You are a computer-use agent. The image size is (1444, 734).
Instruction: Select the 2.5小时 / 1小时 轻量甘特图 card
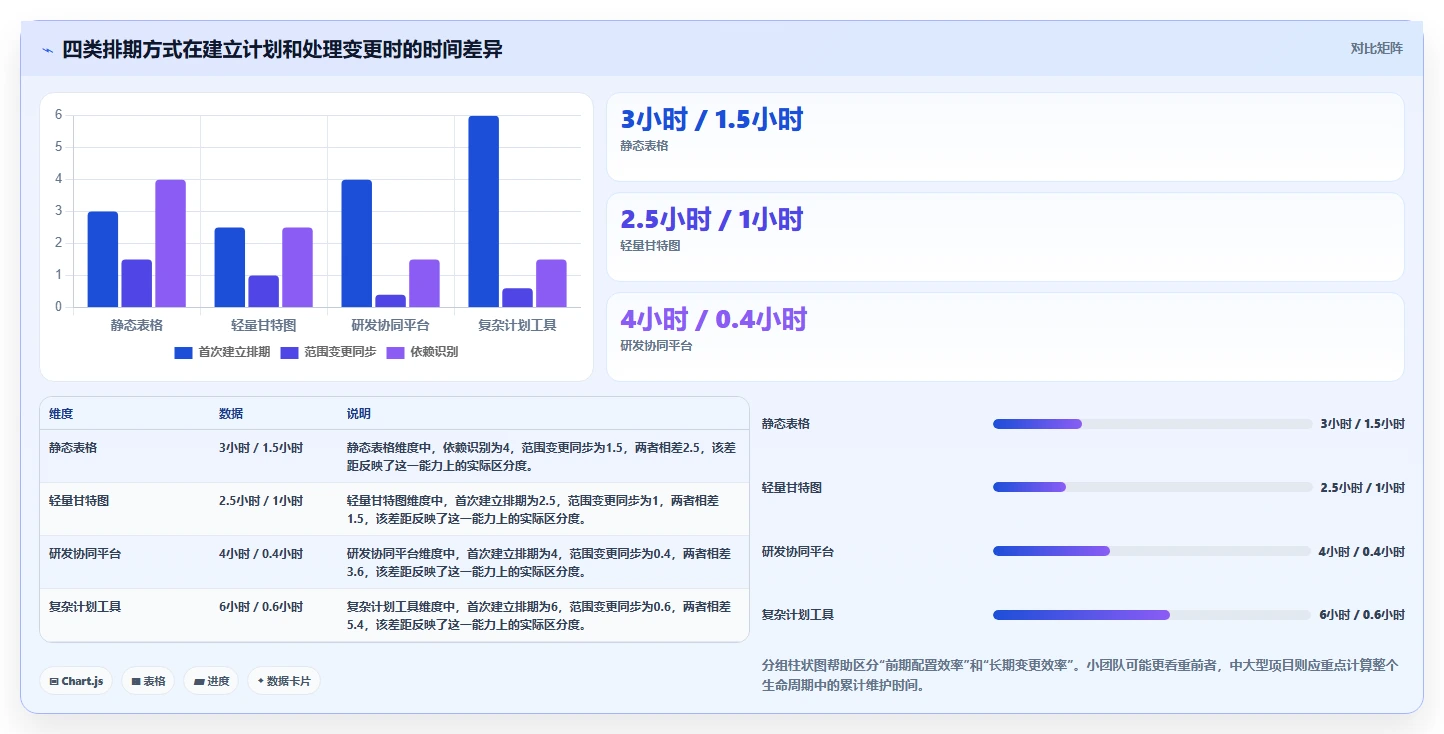pyautogui.click(x=1005, y=237)
